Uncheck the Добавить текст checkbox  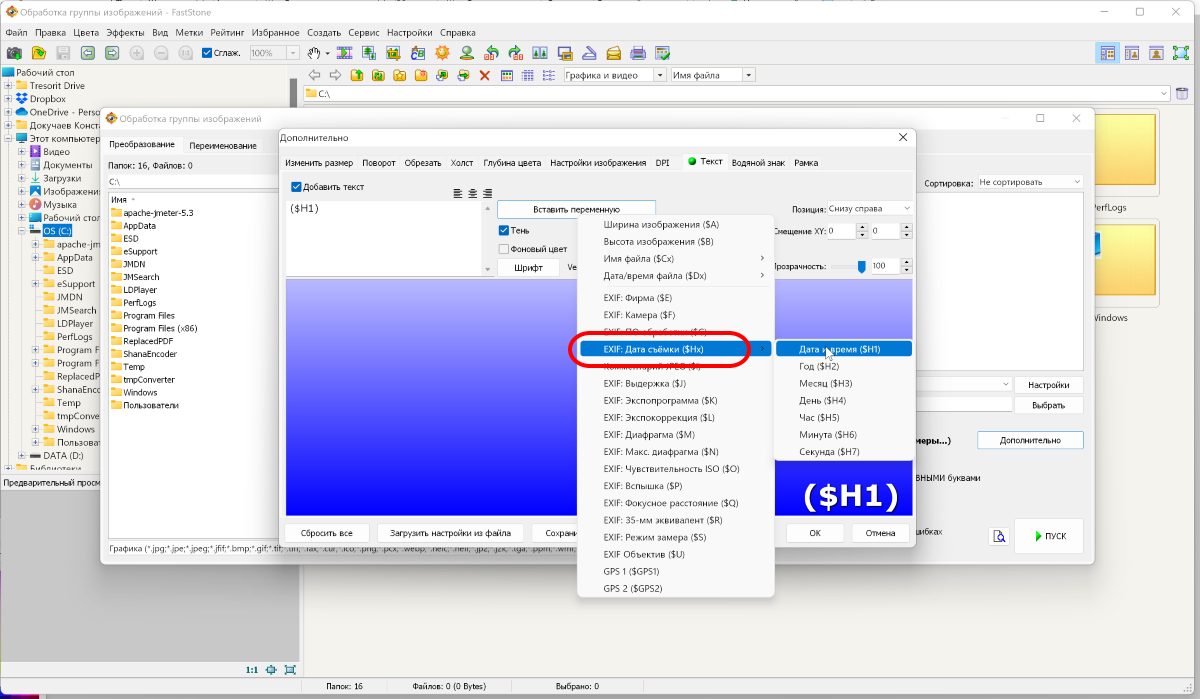(x=296, y=187)
